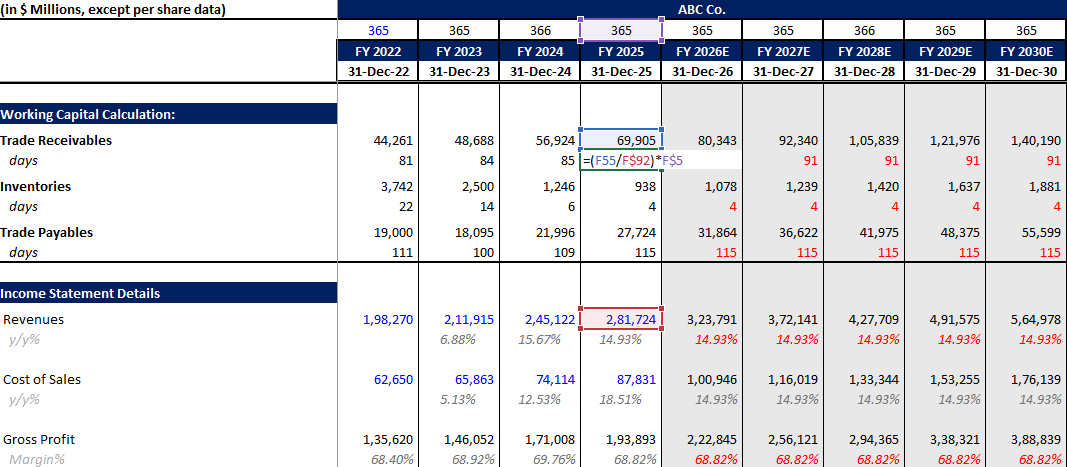1067x467 pixels.
Task: Select payable days value 109
Action: [563, 253]
